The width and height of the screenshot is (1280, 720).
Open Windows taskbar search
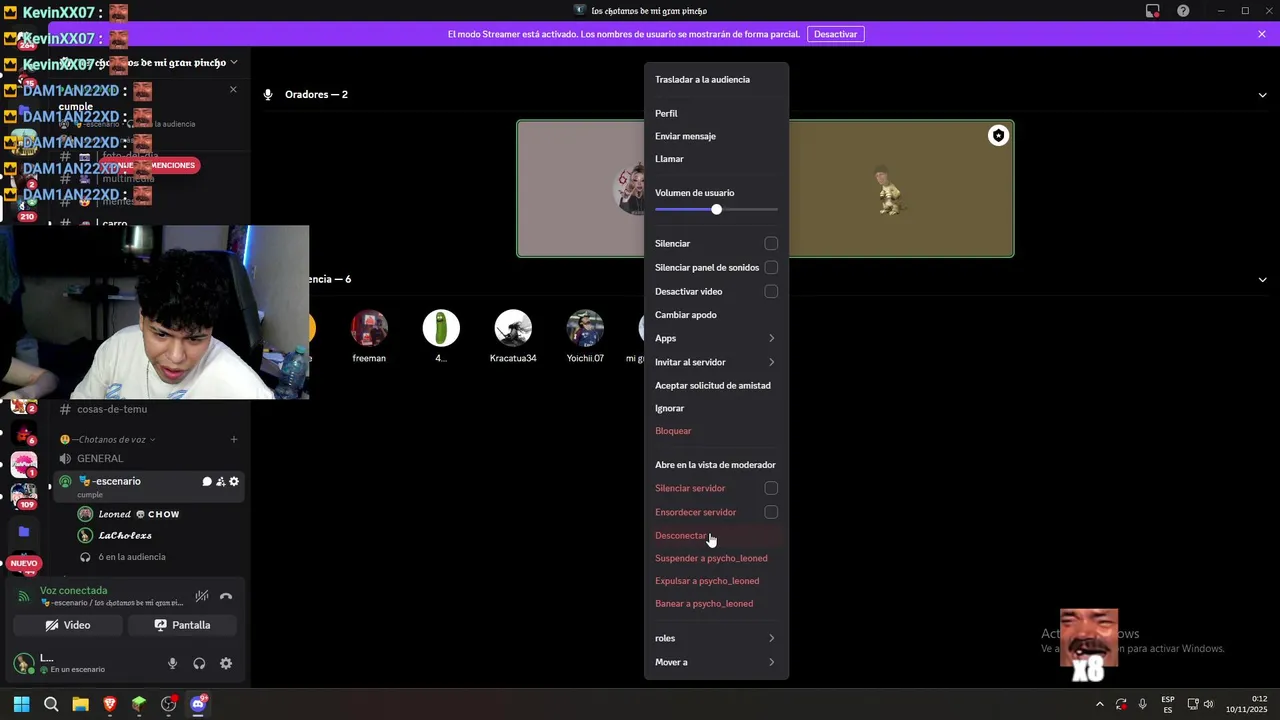click(x=51, y=704)
